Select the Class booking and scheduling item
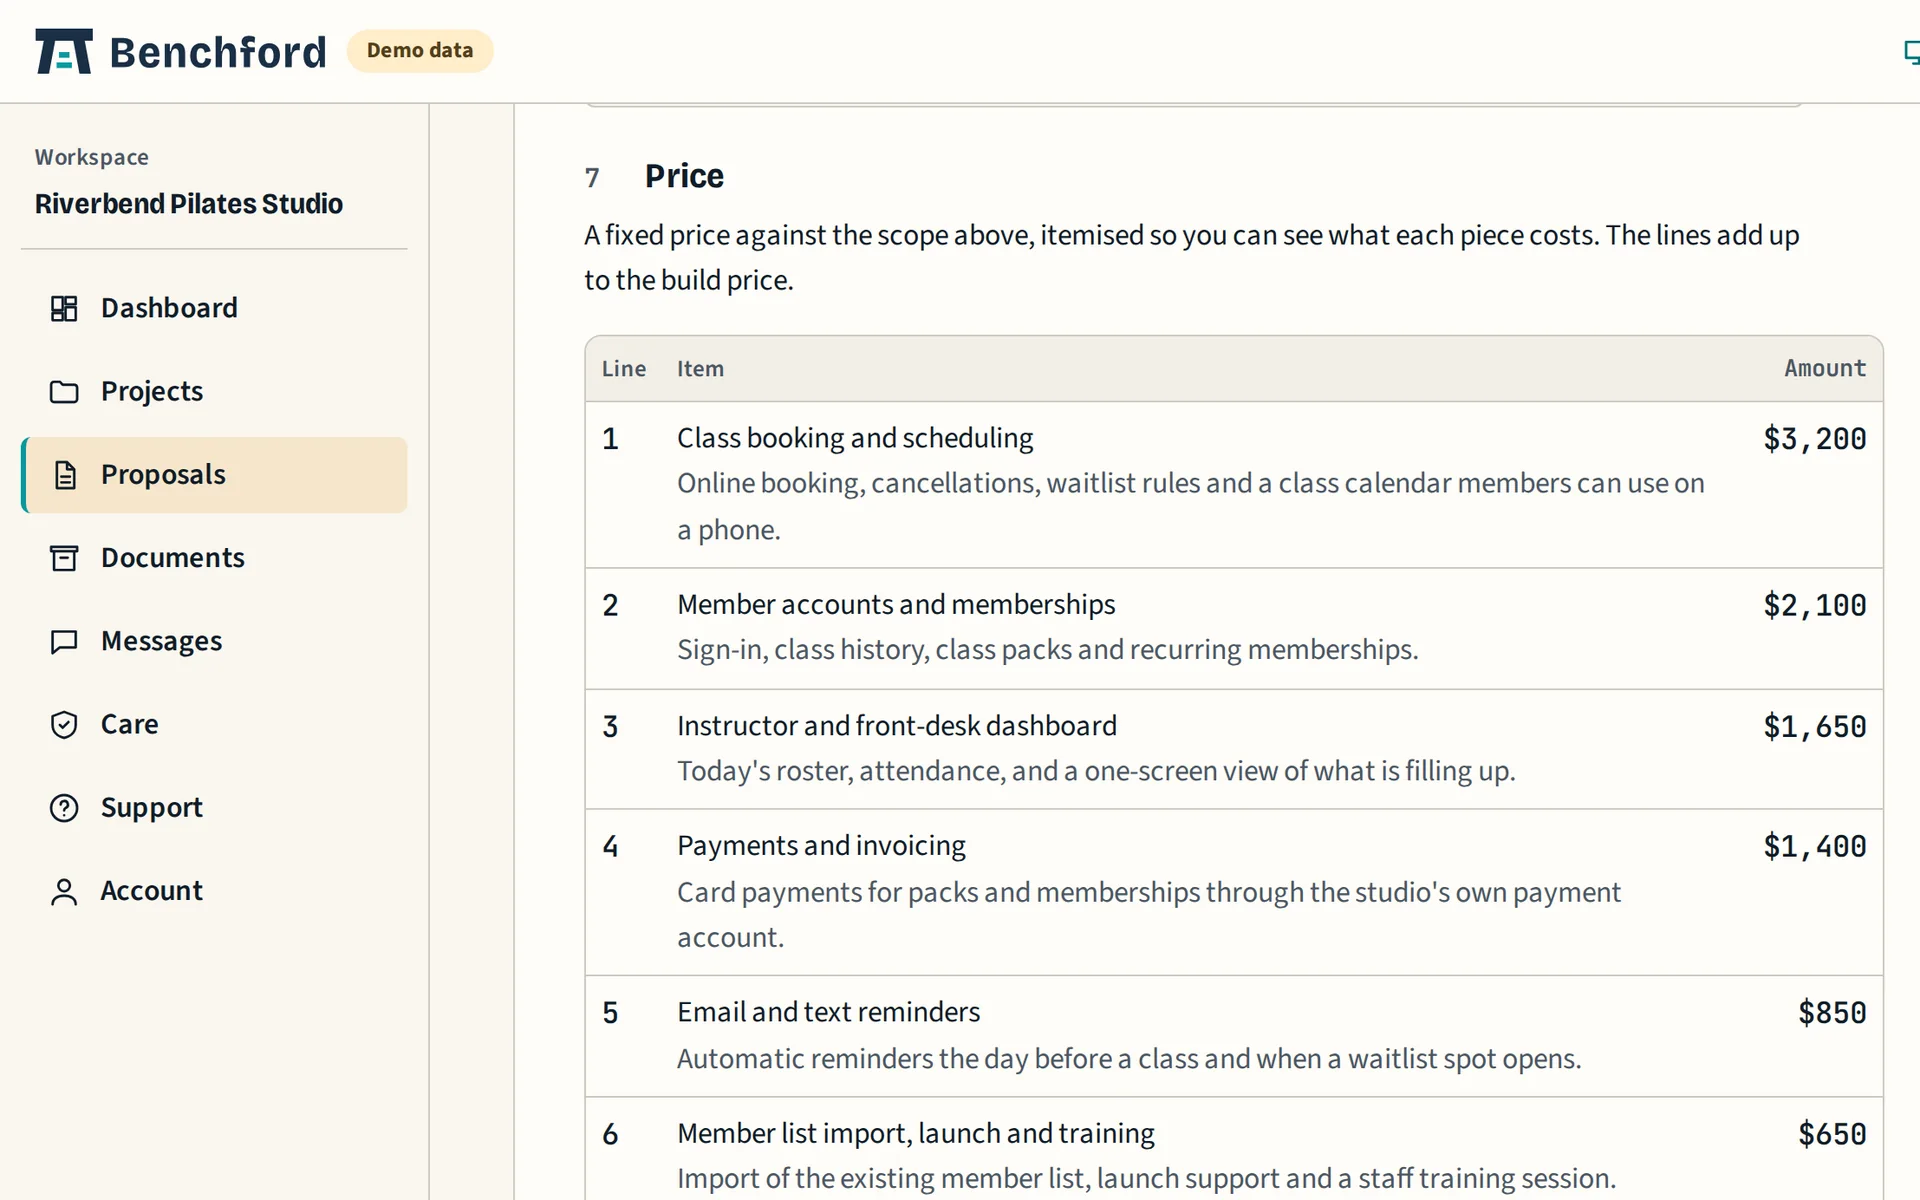This screenshot has width=1920, height=1200. tap(855, 438)
